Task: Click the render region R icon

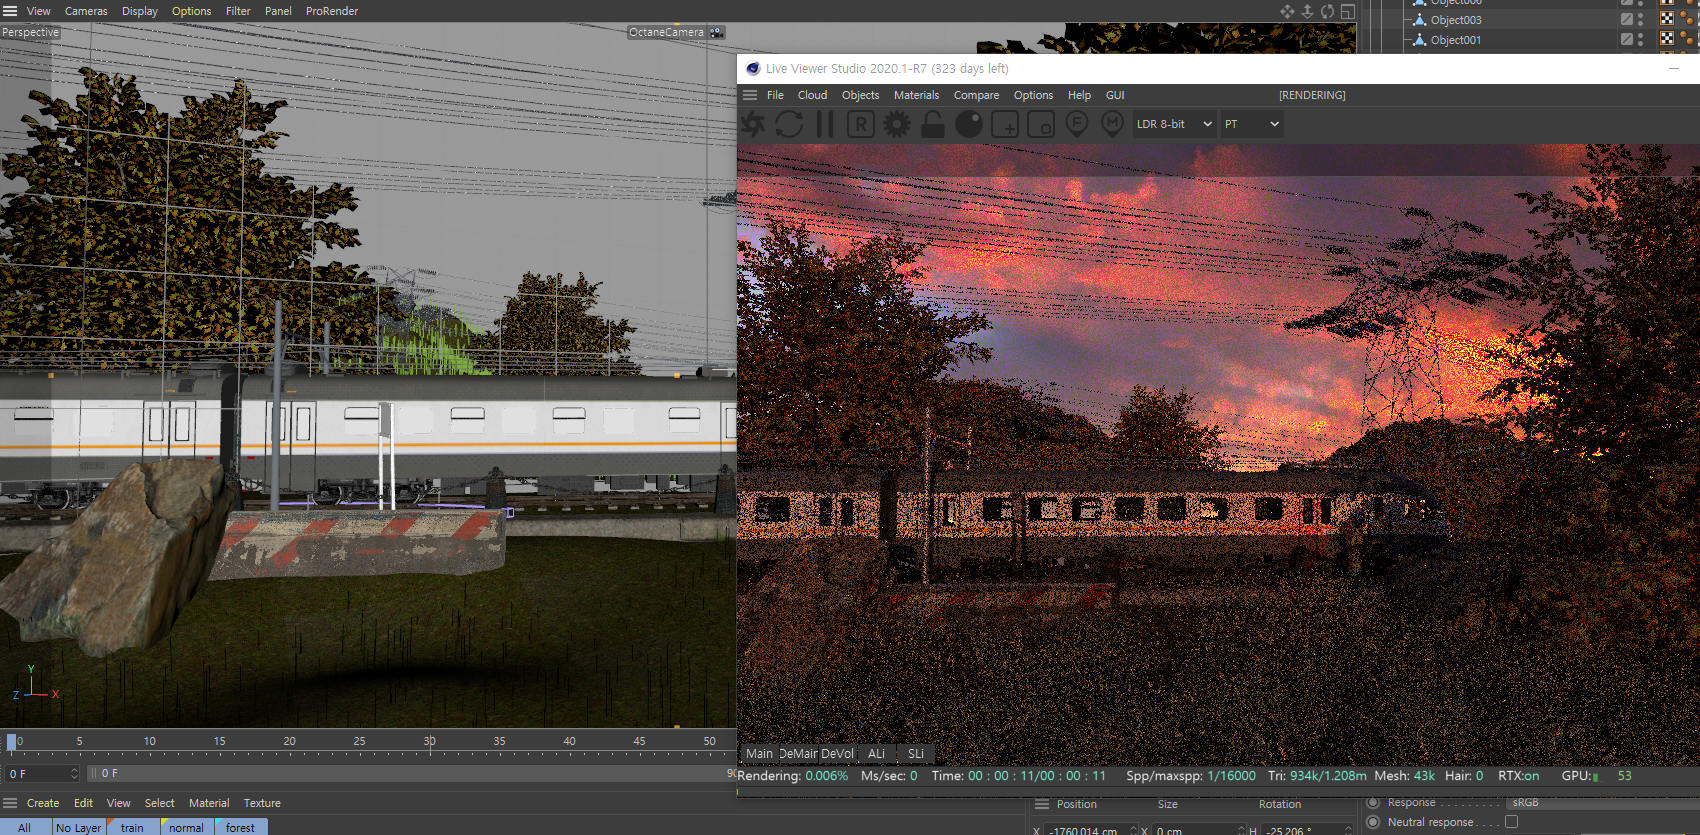Action: (x=861, y=124)
